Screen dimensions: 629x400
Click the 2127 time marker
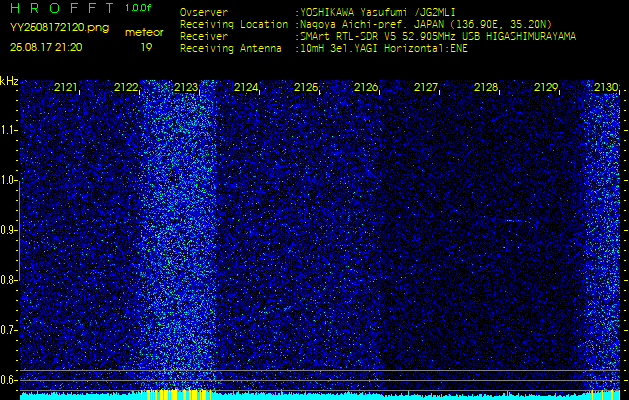click(x=426, y=87)
